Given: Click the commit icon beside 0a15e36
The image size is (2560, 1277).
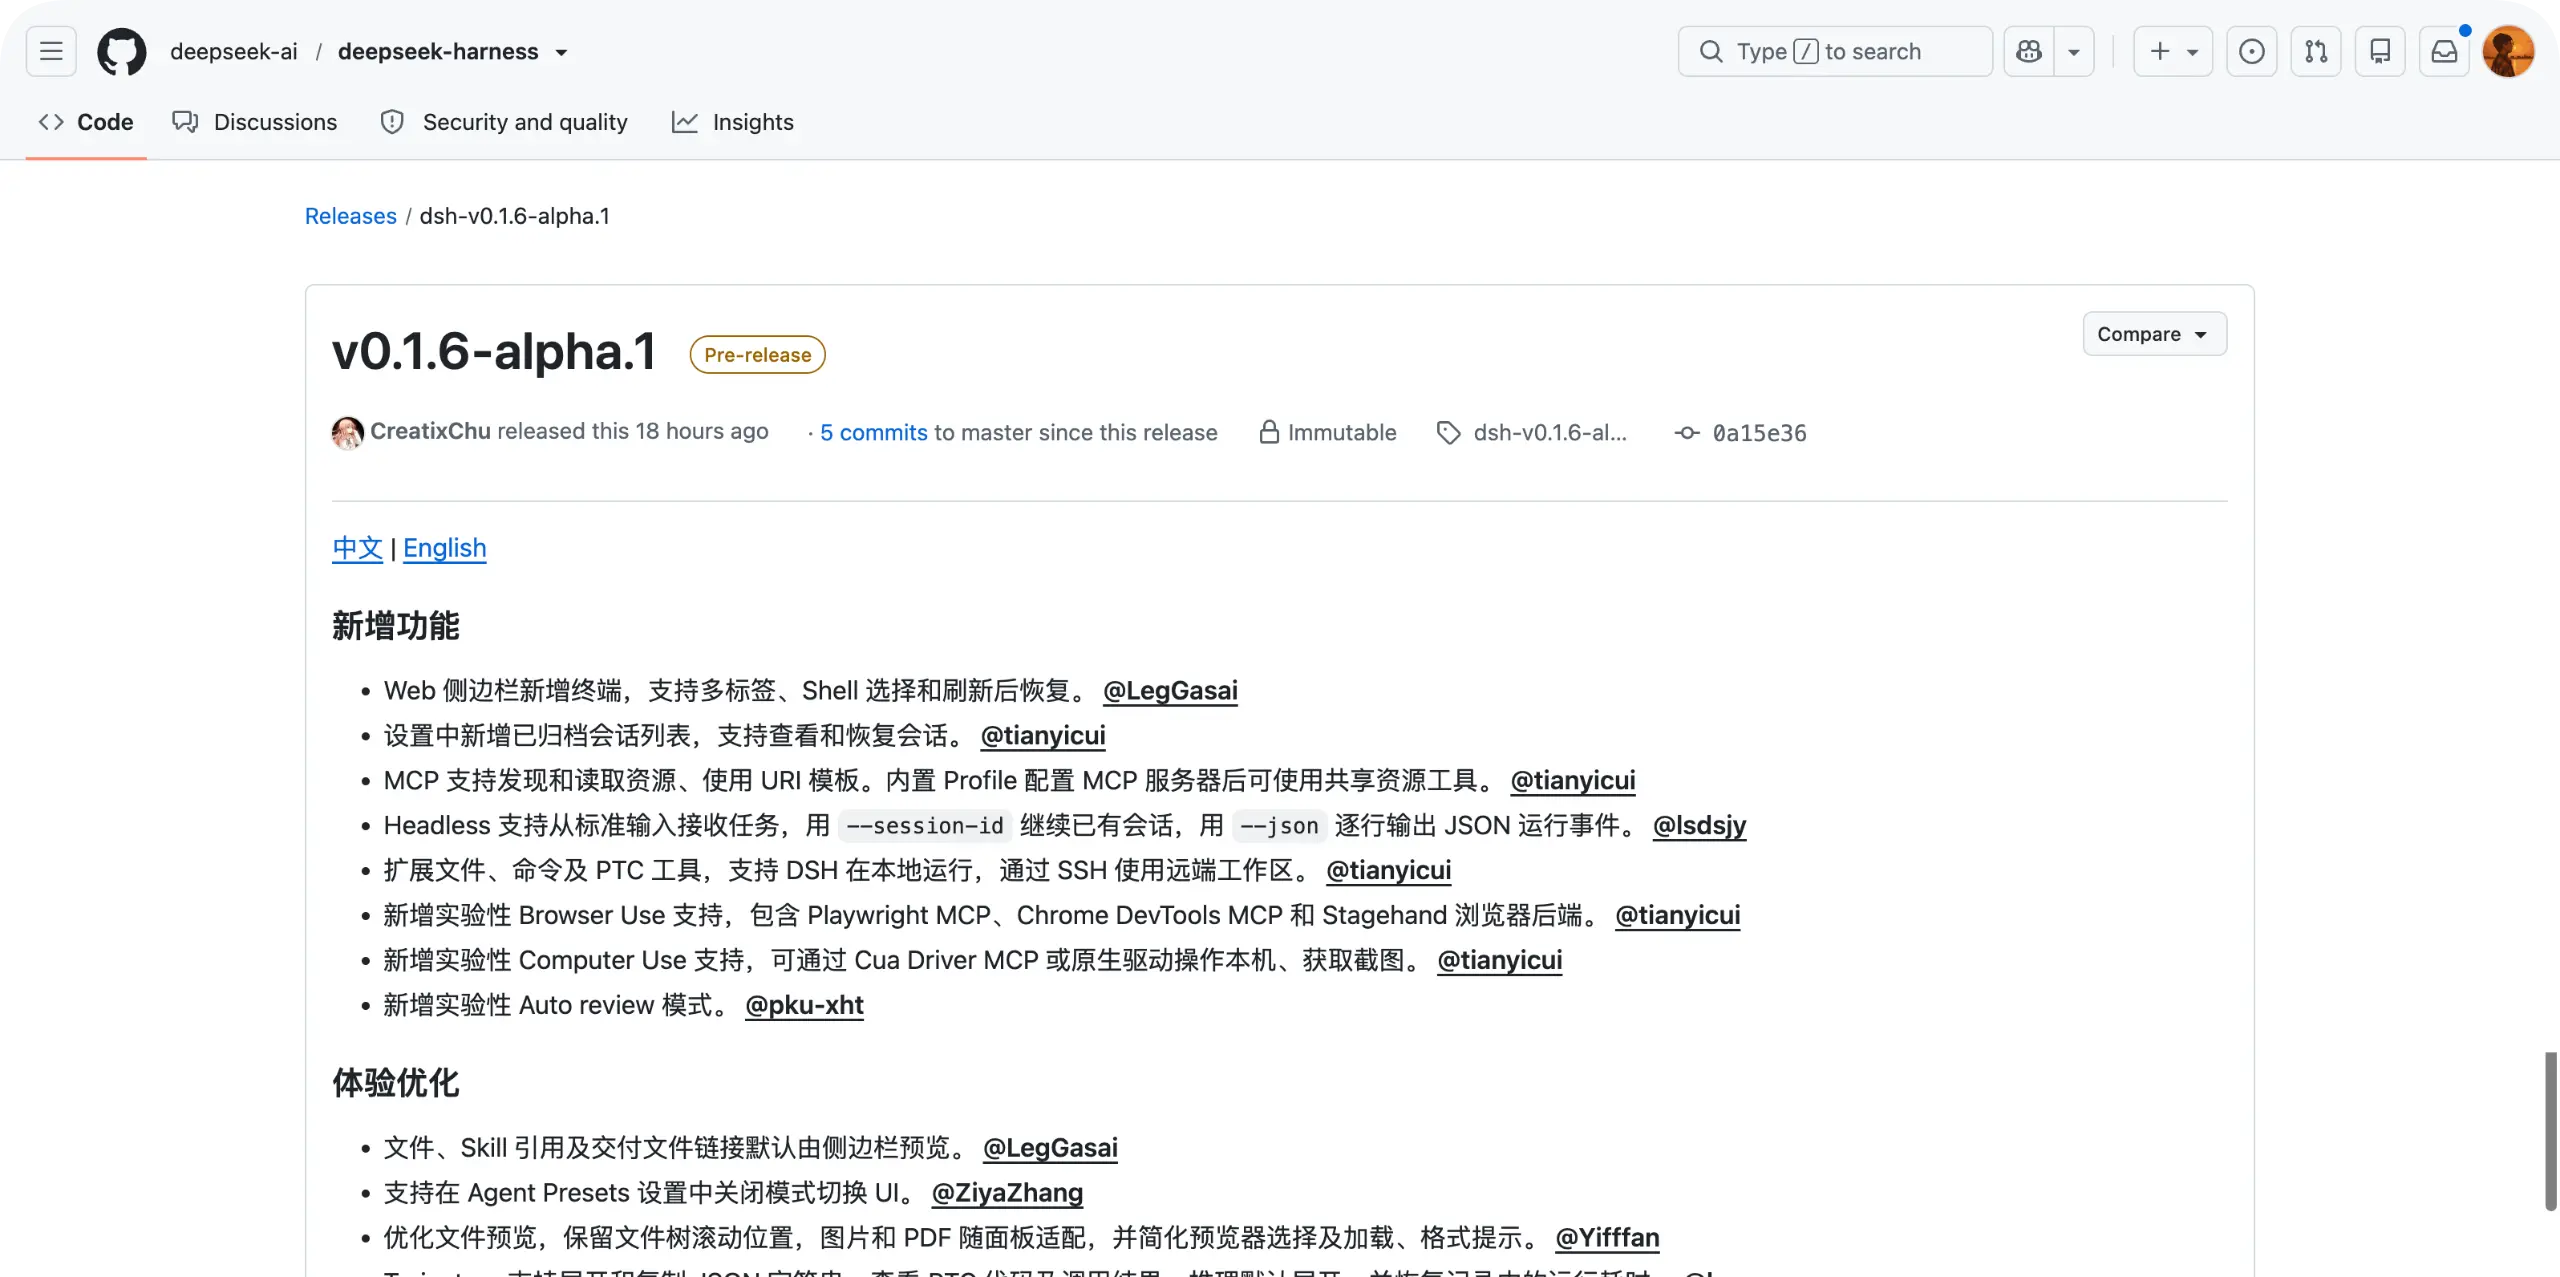Looking at the screenshot, I should point(1687,433).
